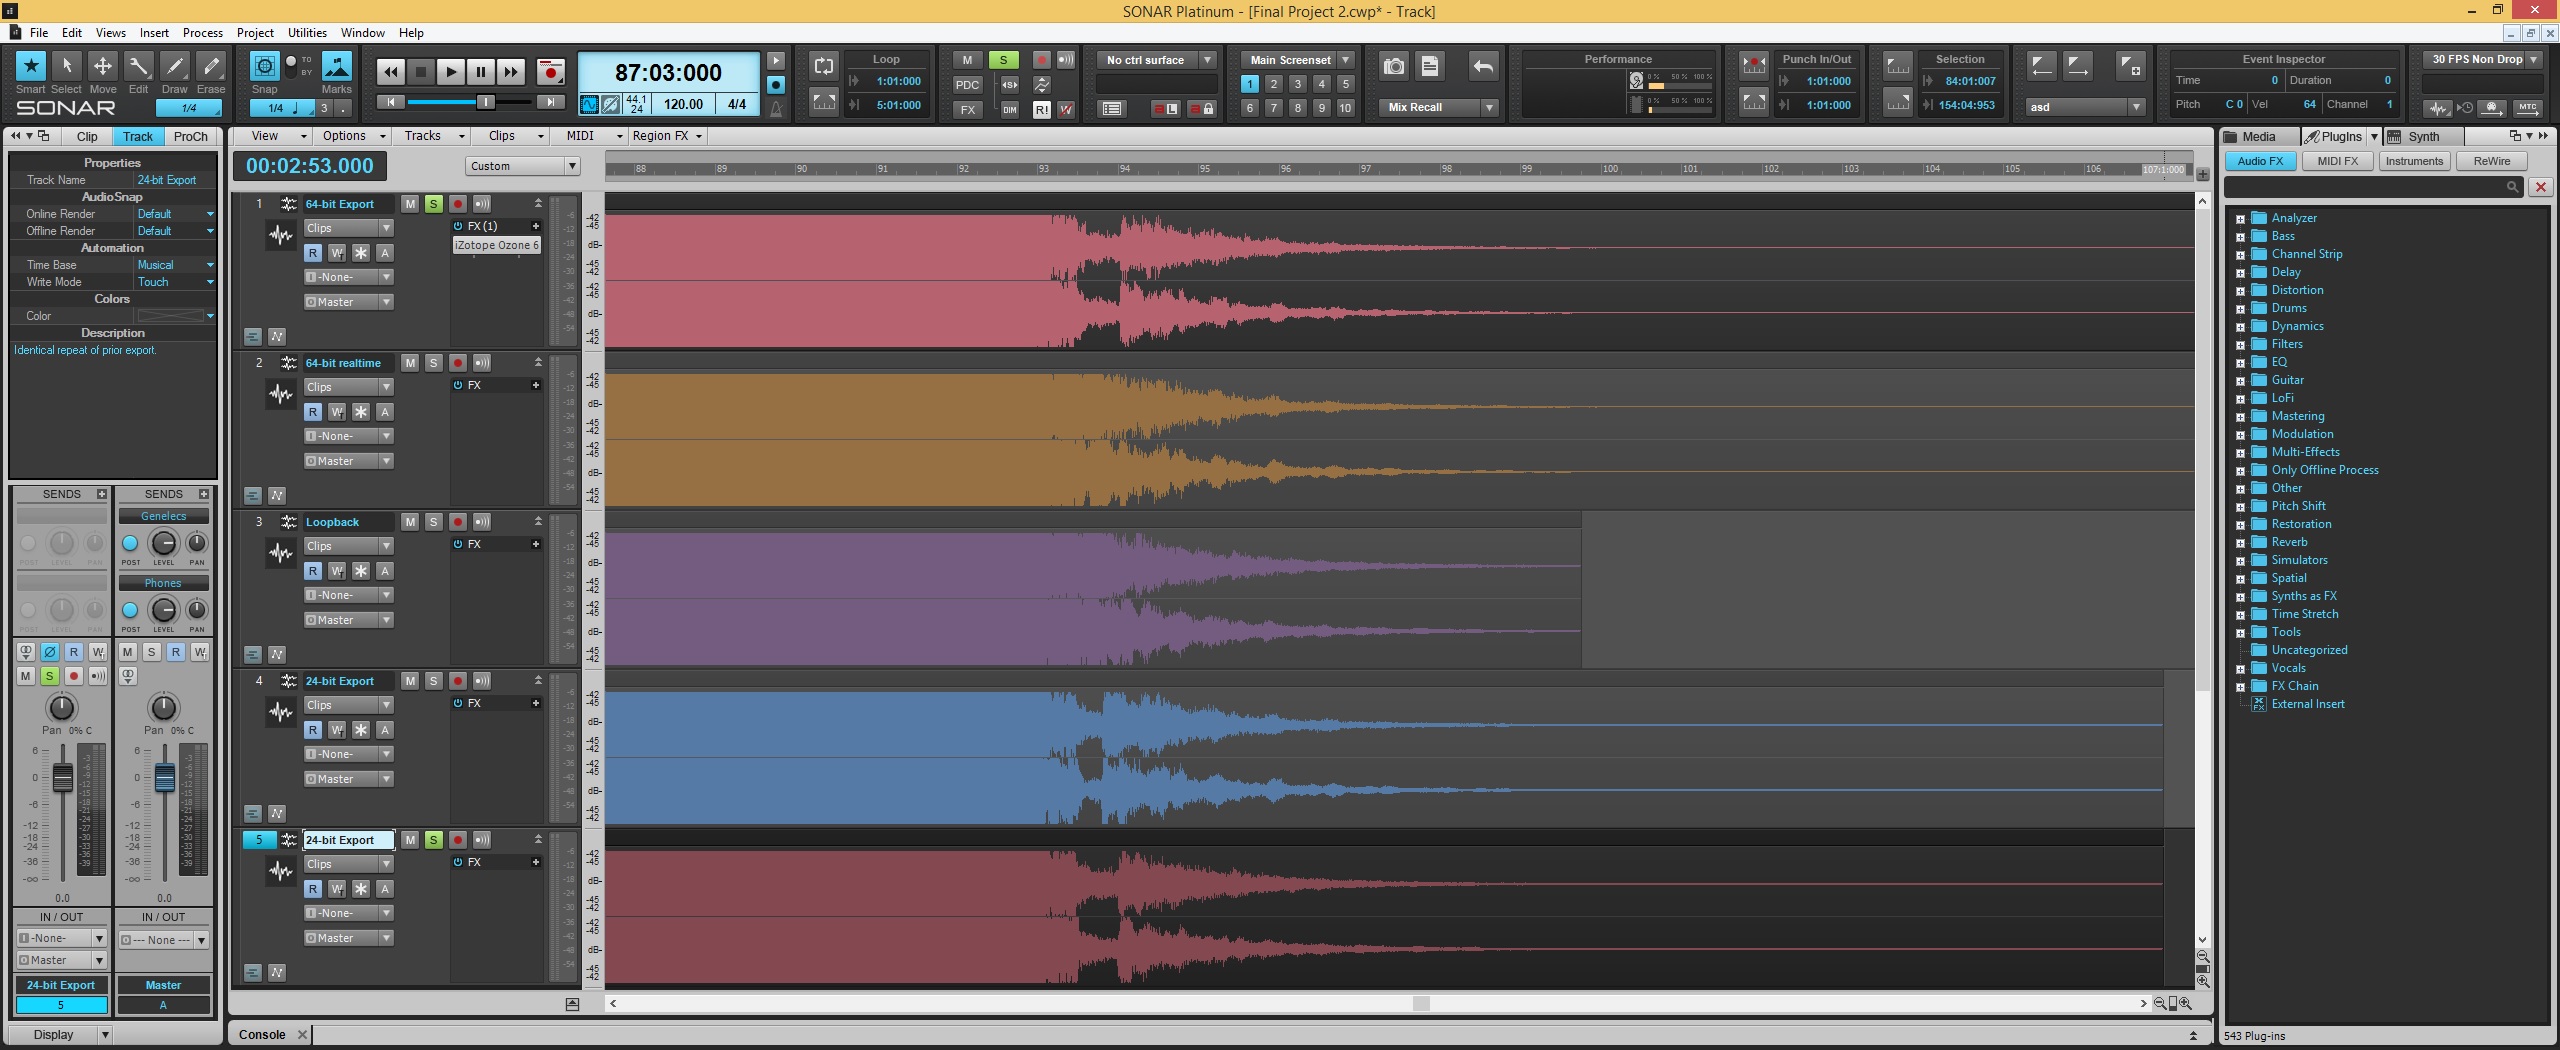Mute the Loopback track
Image resolution: width=2560 pixels, height=1050 pixels.
(410, 522)
